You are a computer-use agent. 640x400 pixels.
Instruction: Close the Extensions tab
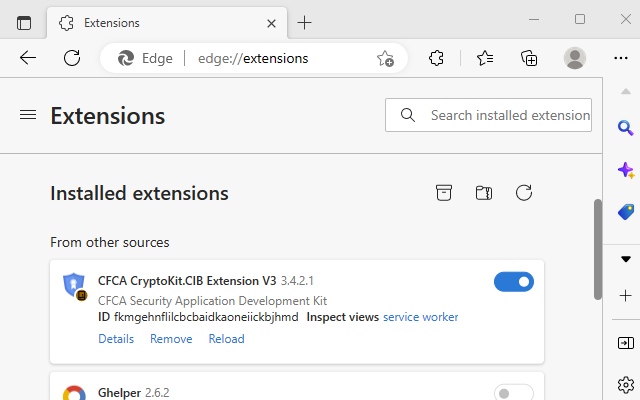click(271, 23)
